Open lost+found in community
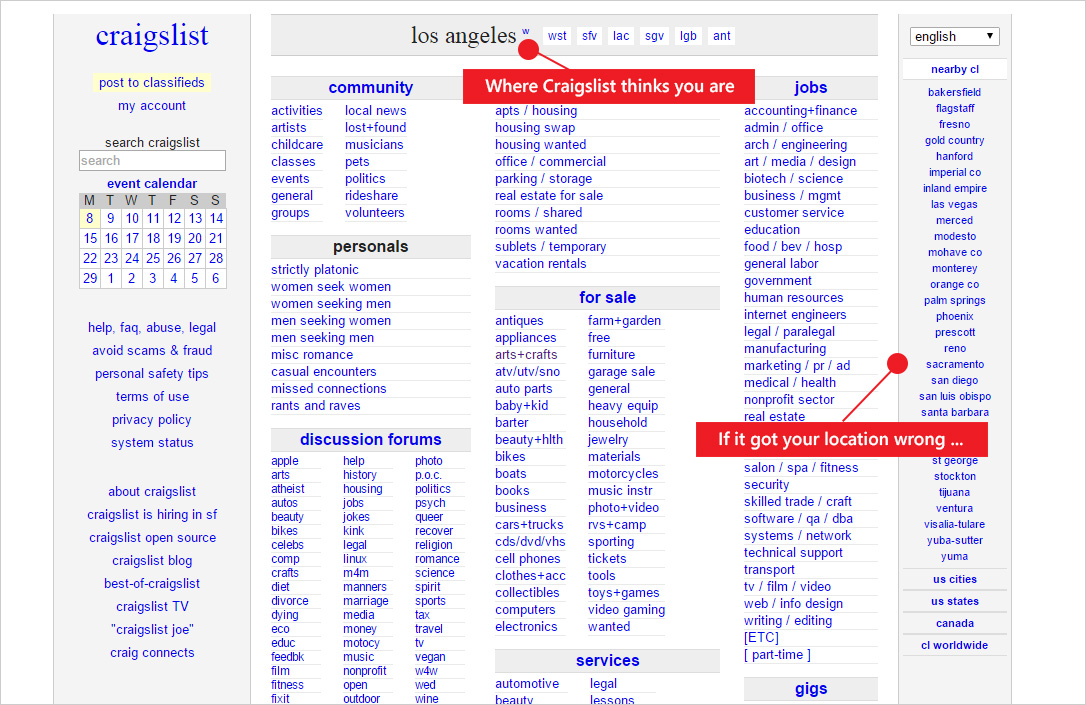The image size is (1086, 705). pos(375,127)
